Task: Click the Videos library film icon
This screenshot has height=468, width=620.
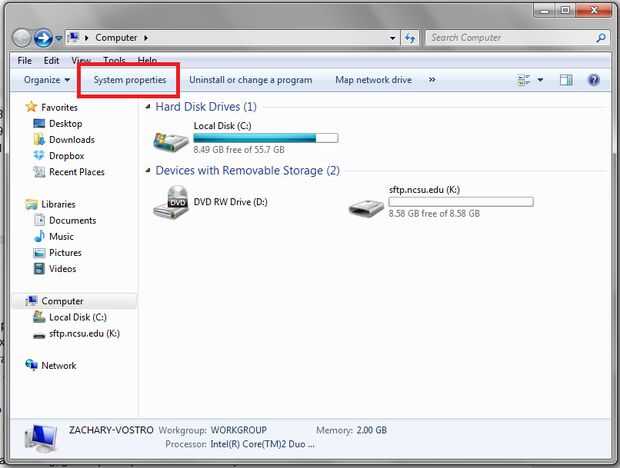Action: point(39,269)
